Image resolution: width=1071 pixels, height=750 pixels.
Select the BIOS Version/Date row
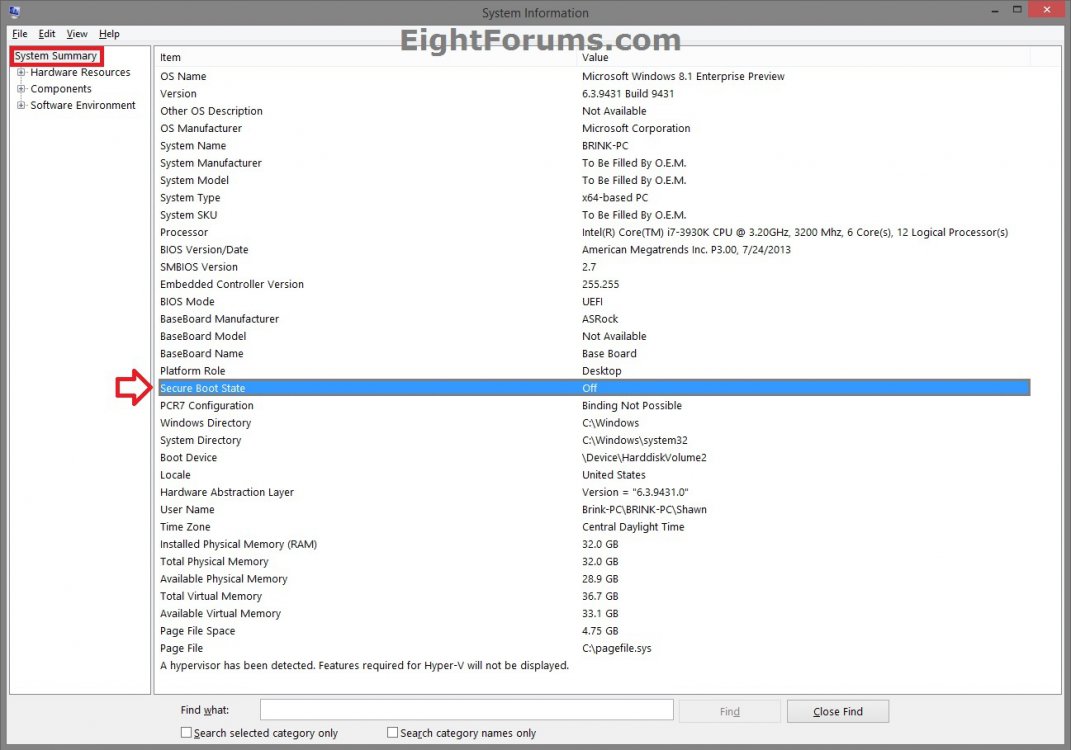point(594,249)
